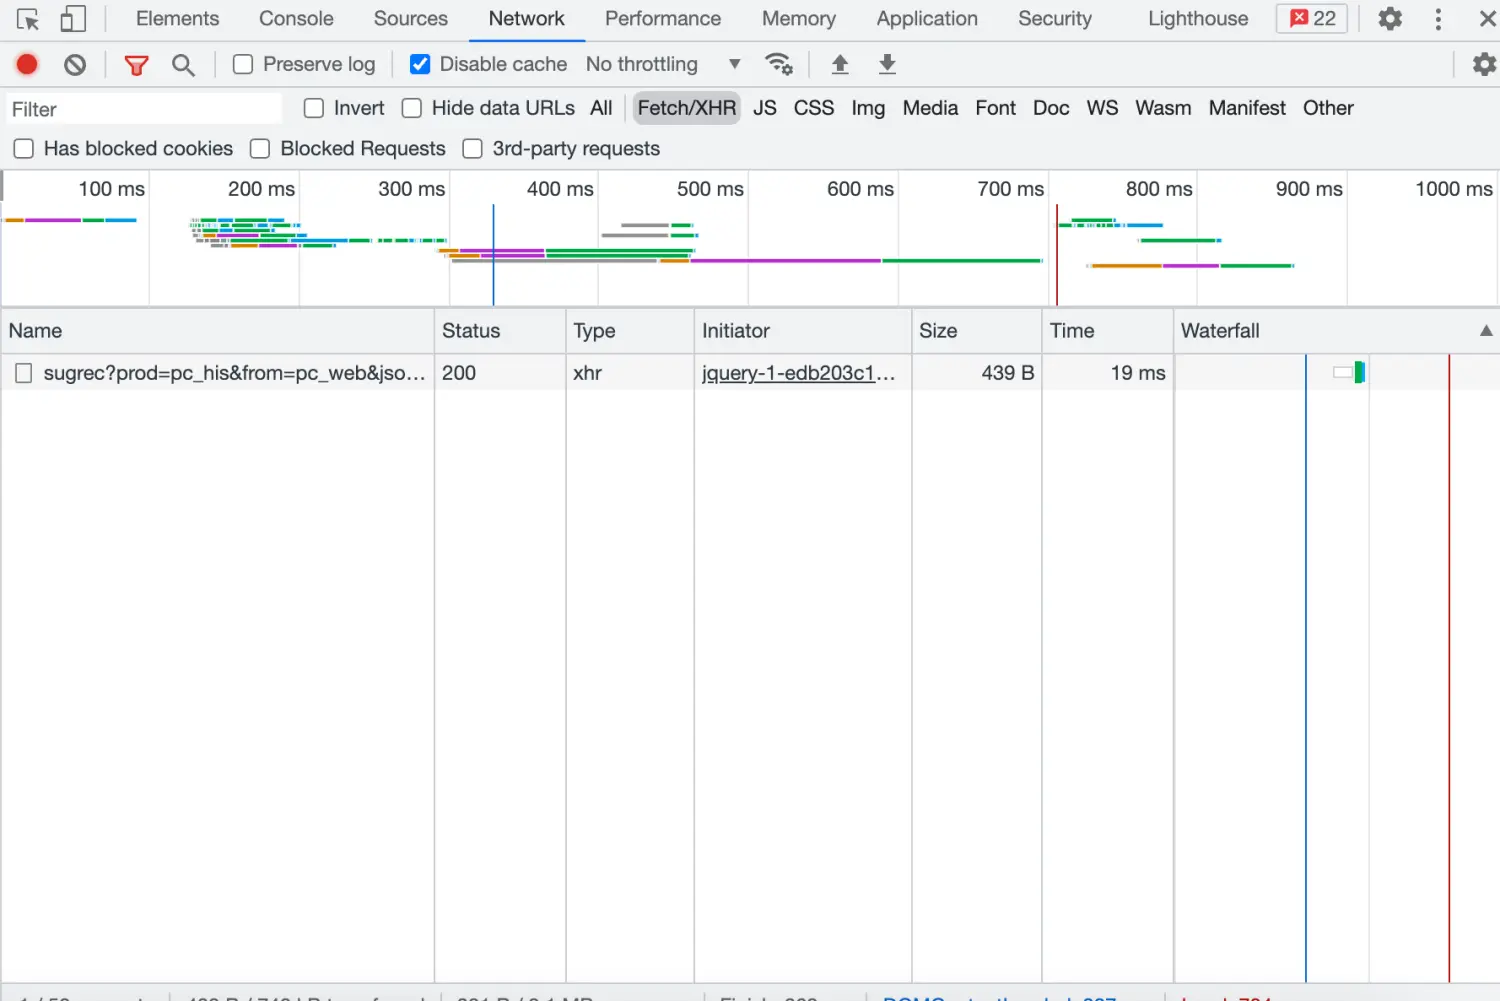This screenshot has width=1500, height=1001.
Task: Import HAR file with upload arrow
Action: click(x=840, y=65)
